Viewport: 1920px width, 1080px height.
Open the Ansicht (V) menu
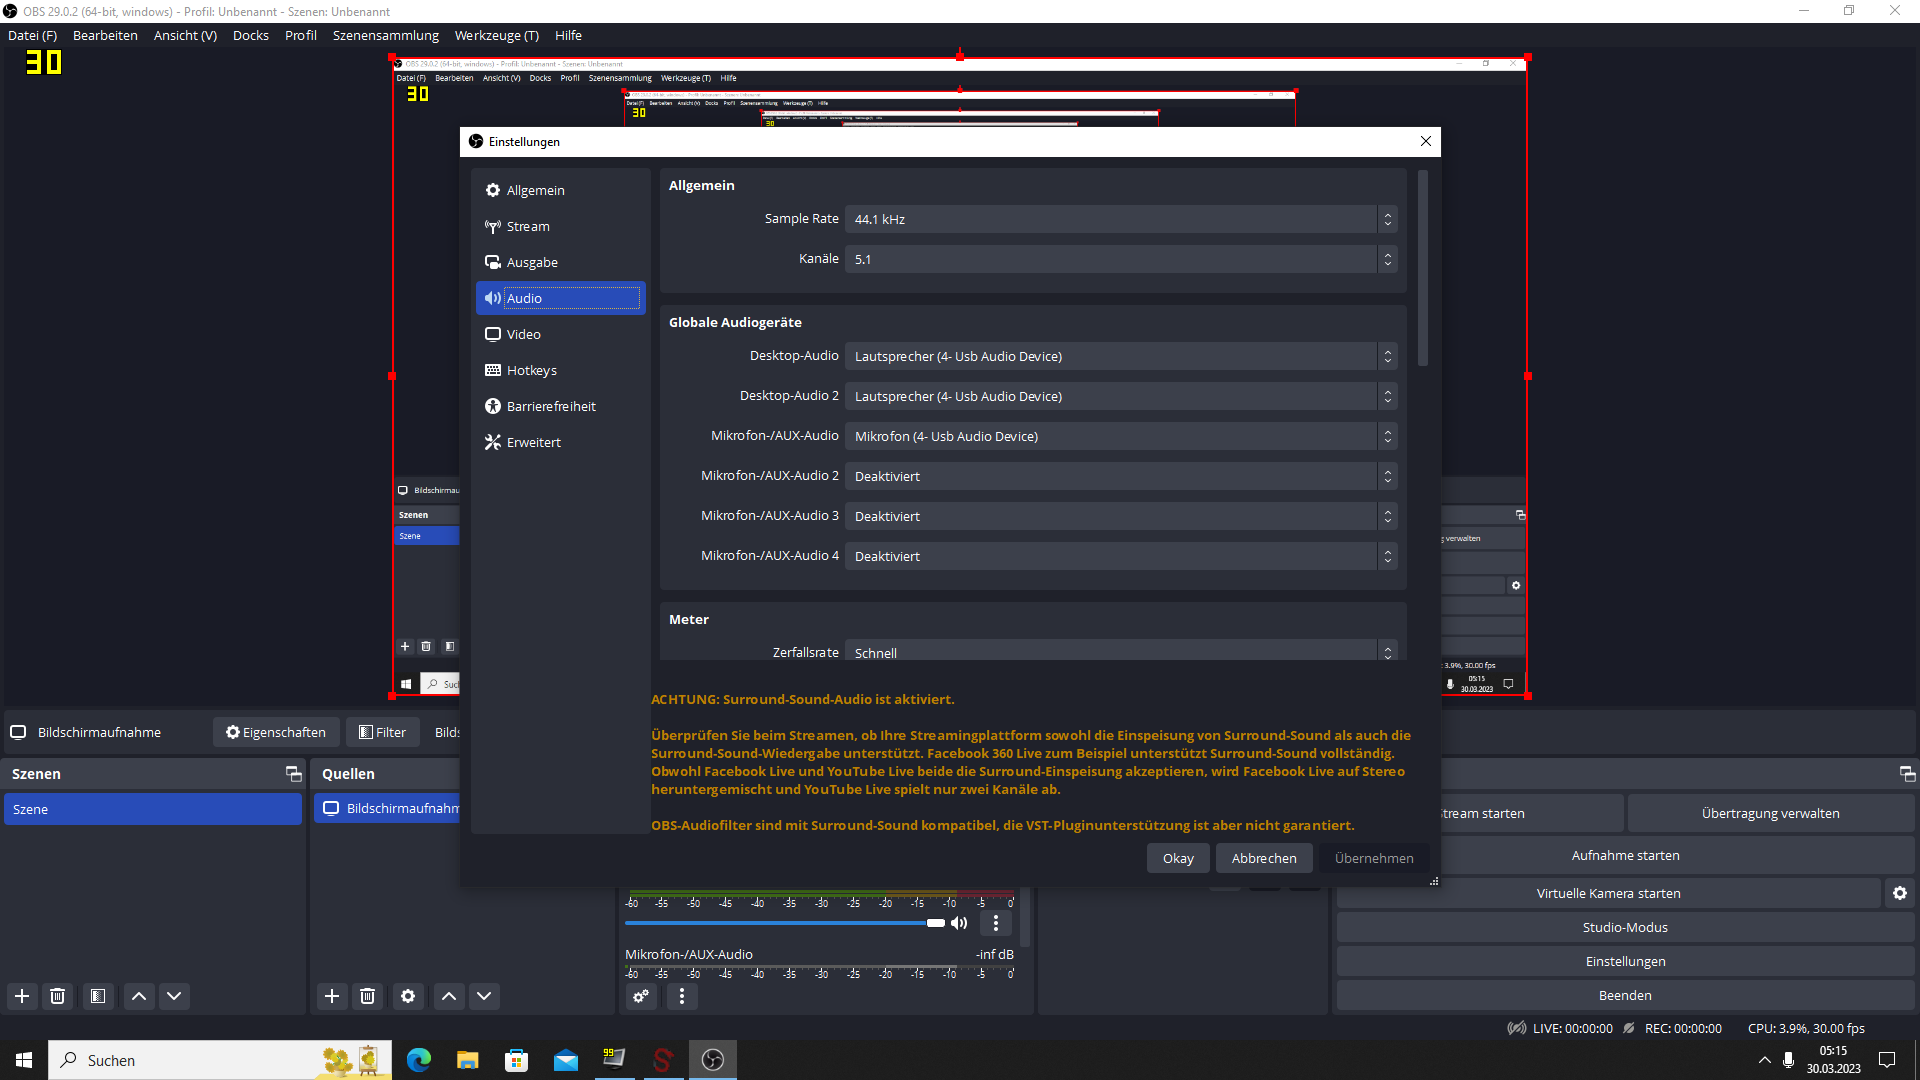185,35
